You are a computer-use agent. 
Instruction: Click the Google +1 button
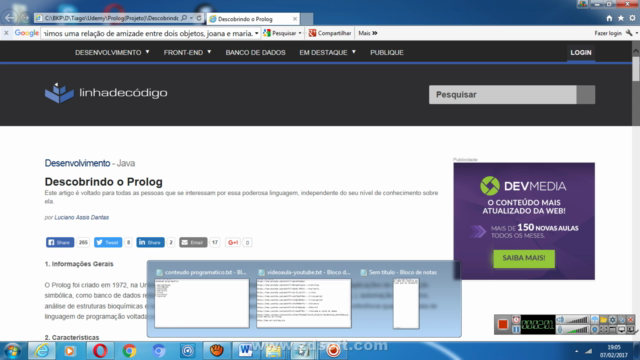click(233, 242)
